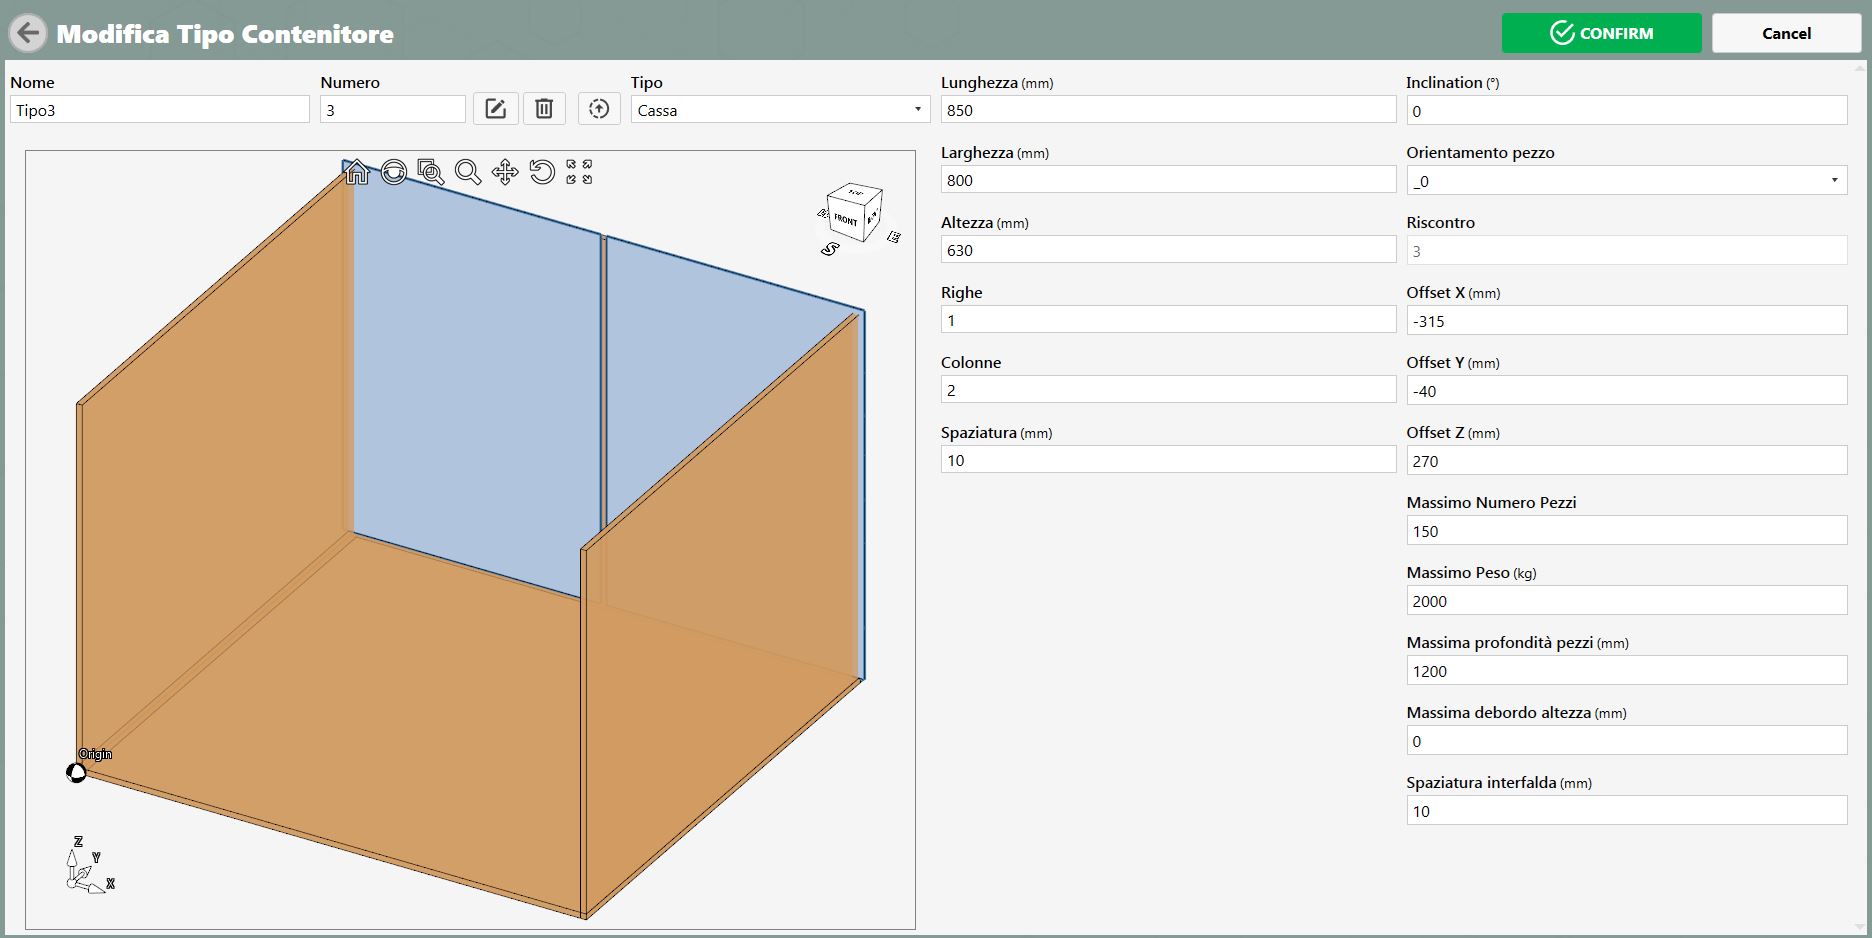Screen dimensions: 1872x938
Task: Click the Massima profondità pezzi field
Action: tap(1626, 671)
